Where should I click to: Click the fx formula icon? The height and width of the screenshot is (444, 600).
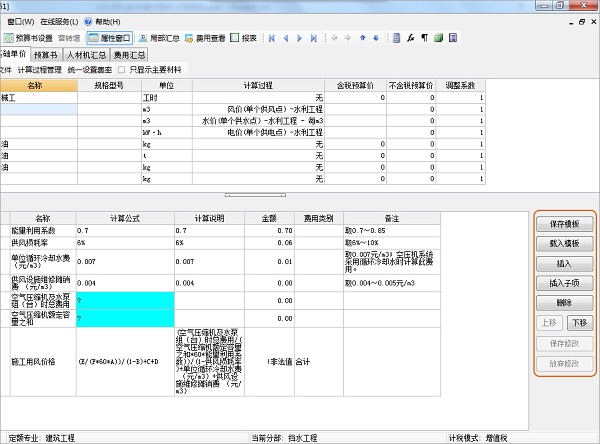(x=410, y=38)
